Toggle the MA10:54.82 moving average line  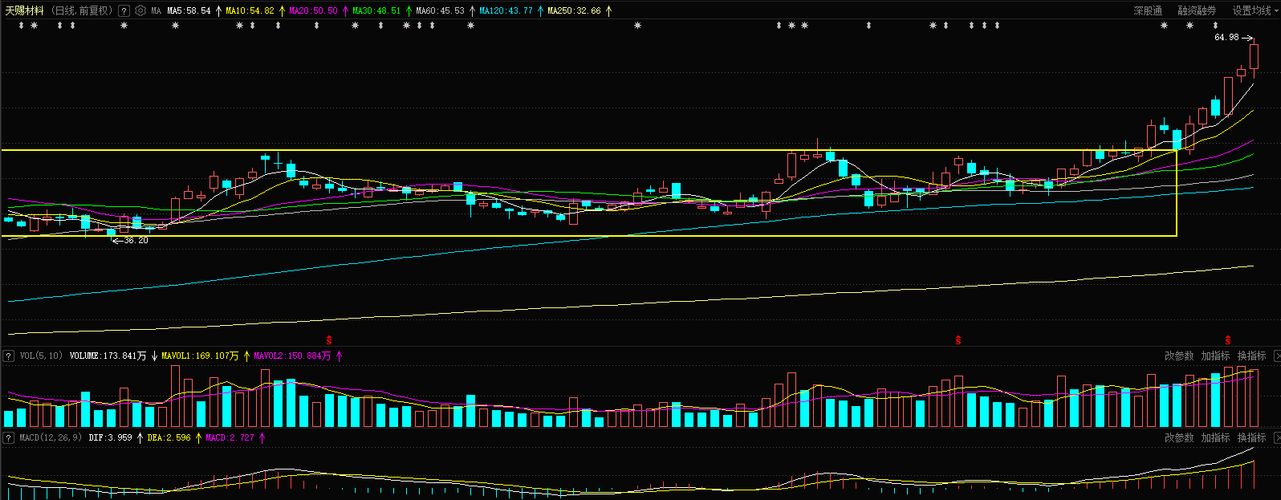(x=250, y=11)
